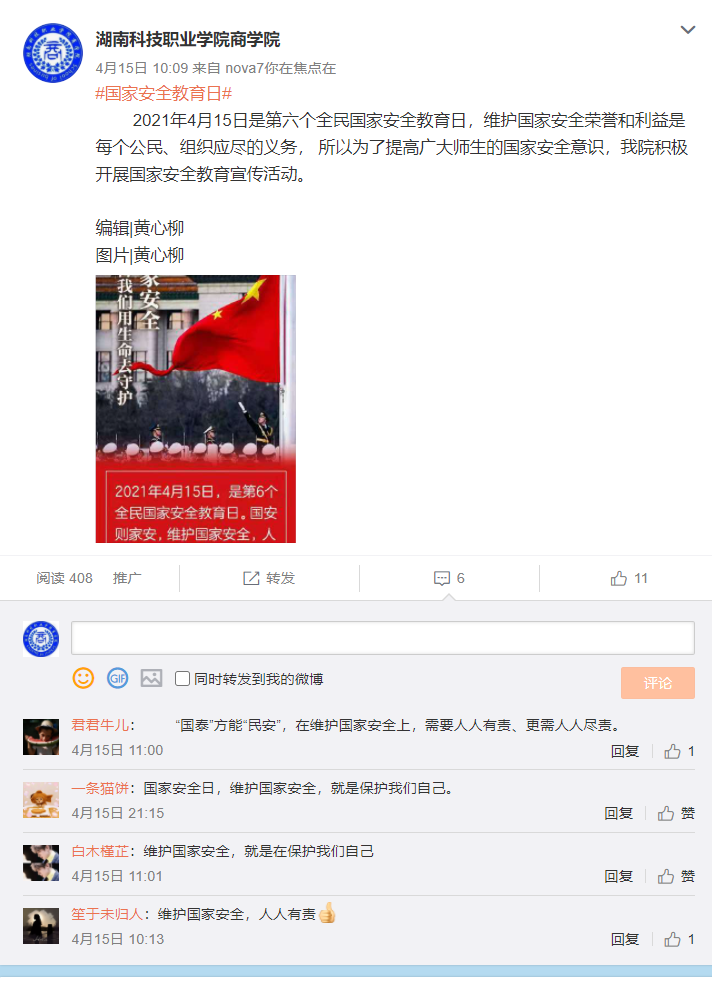Insert a GIF using the GIF icon

[118, 678]
